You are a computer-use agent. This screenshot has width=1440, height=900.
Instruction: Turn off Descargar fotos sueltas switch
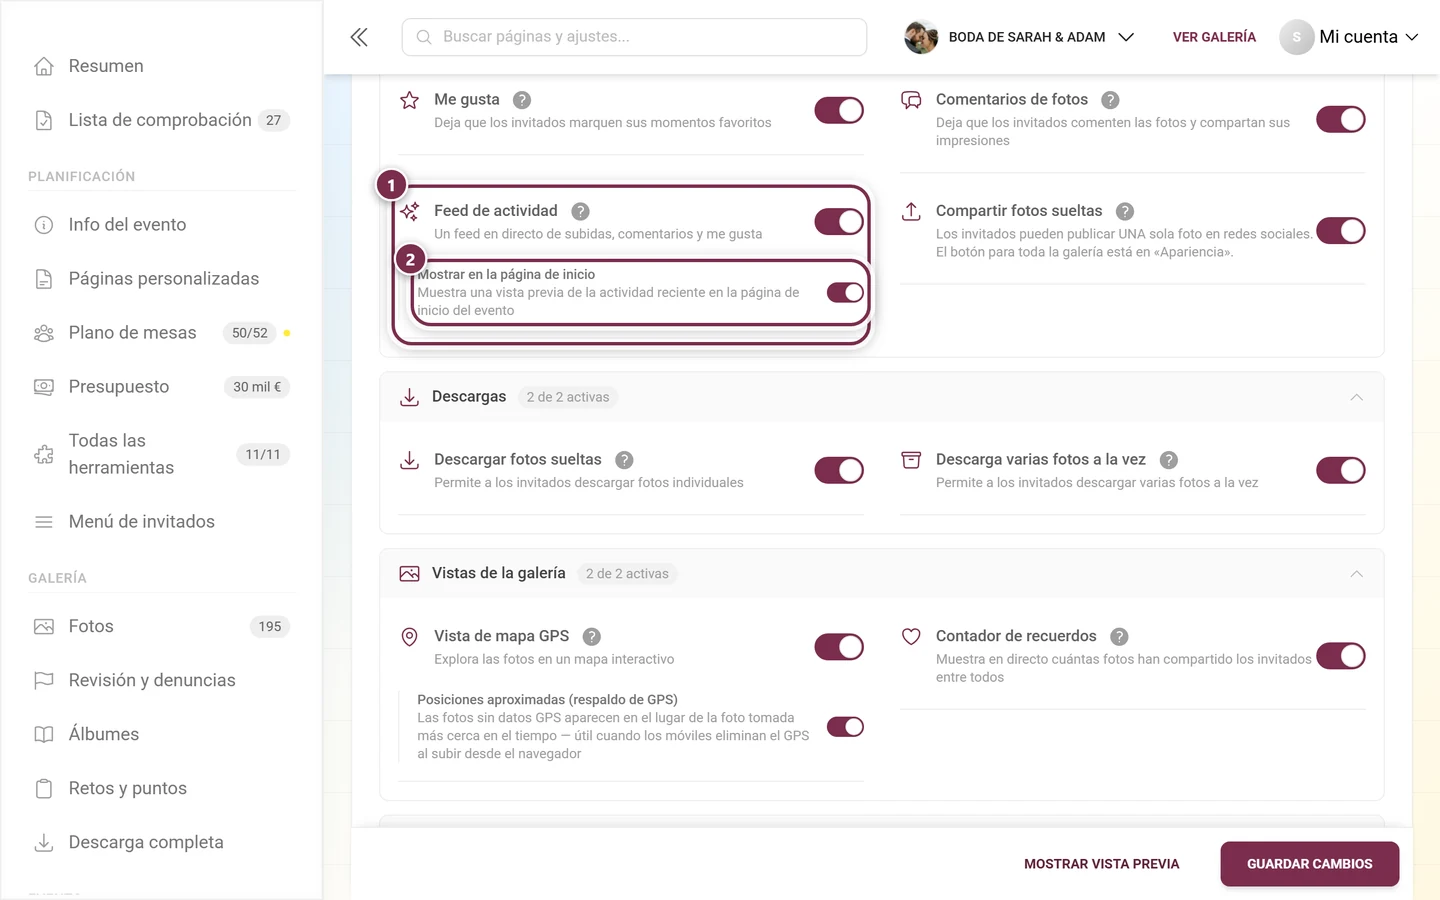(839, 470)
